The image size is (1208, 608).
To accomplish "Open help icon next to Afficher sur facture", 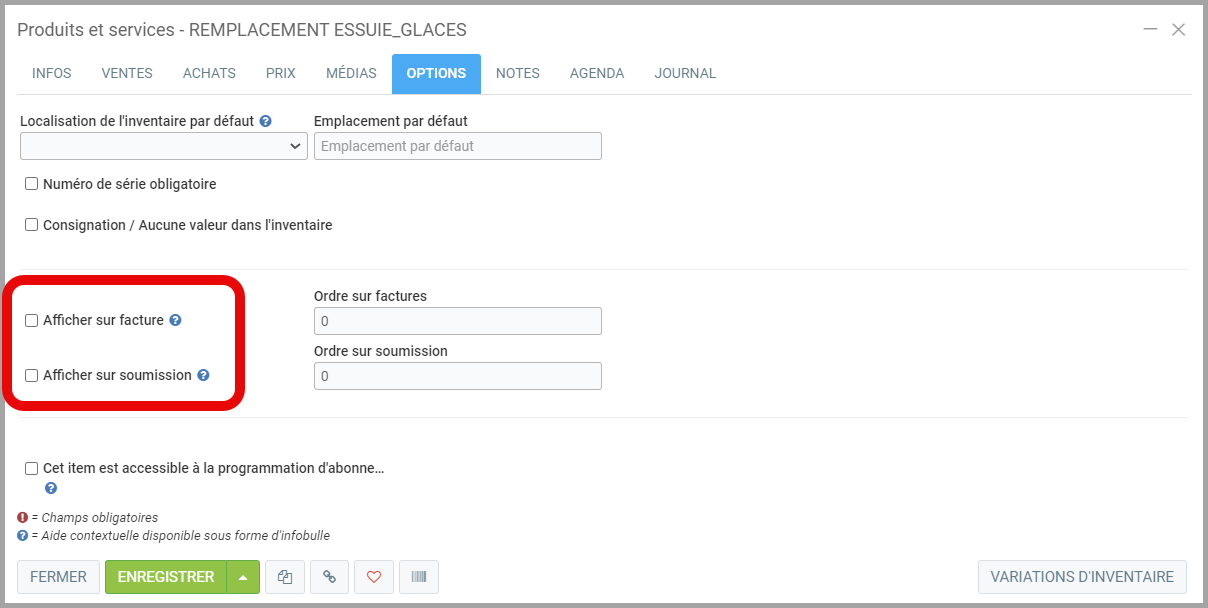I will coord(175,321).
